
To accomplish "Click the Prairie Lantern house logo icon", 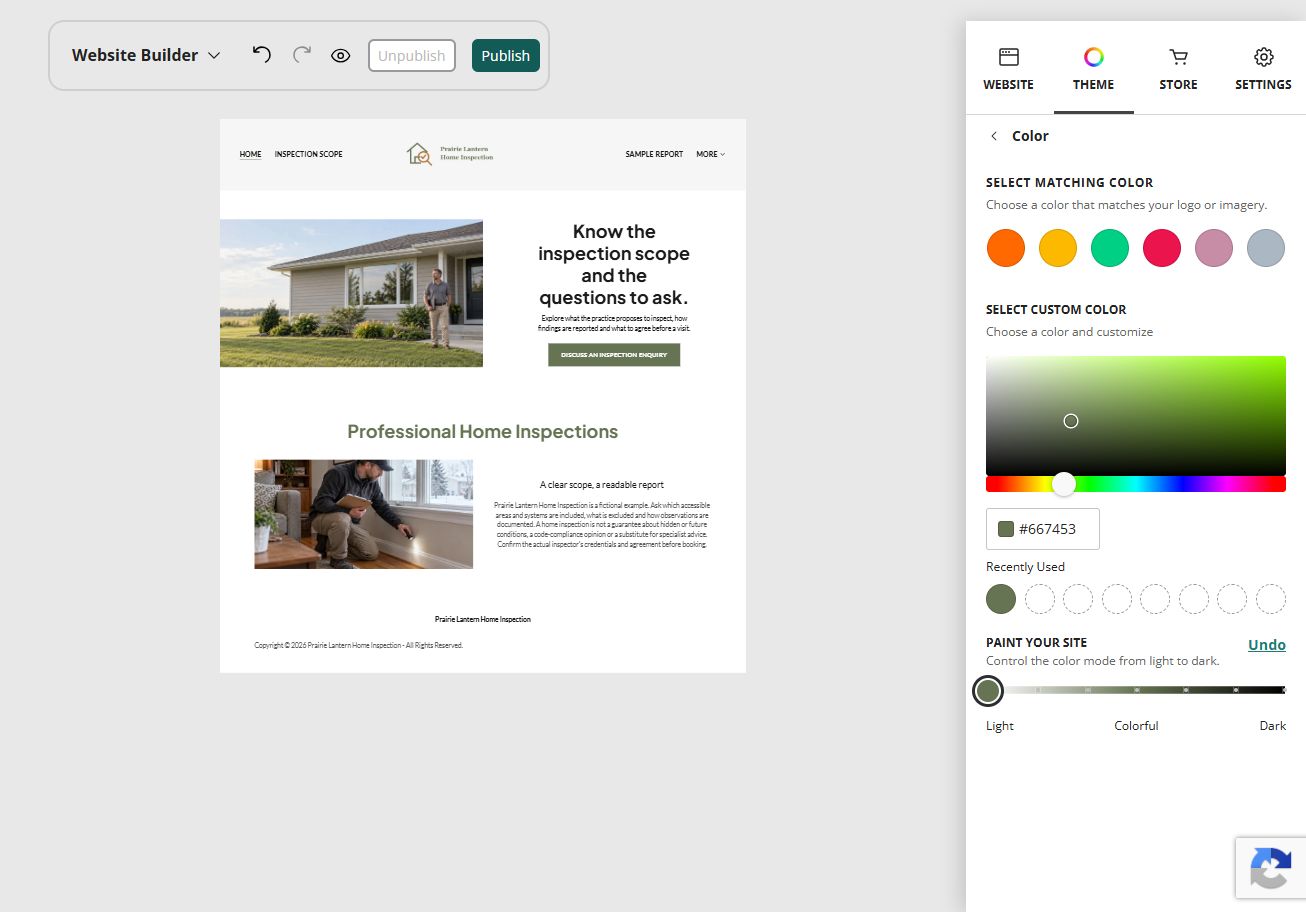I will (x=419, y=154).
